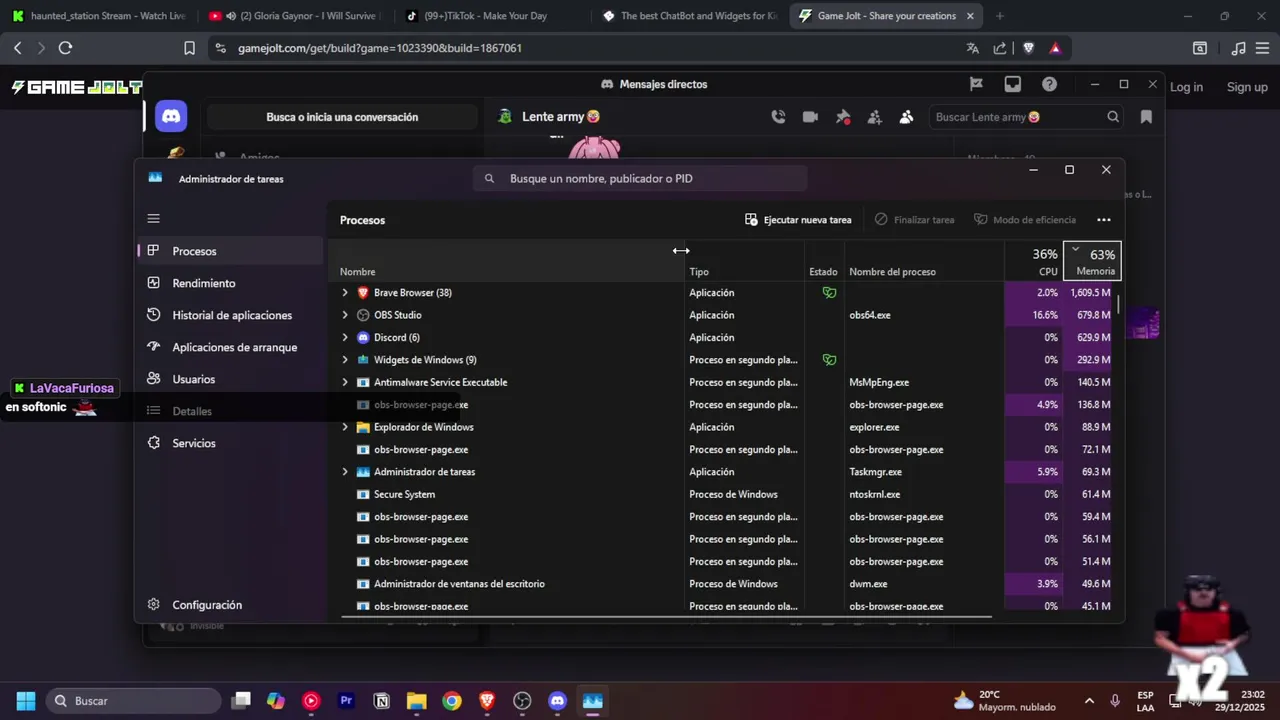Click the Brave Shields icon in address bar
The image size is (1280, 720).
pos(1028,48)
